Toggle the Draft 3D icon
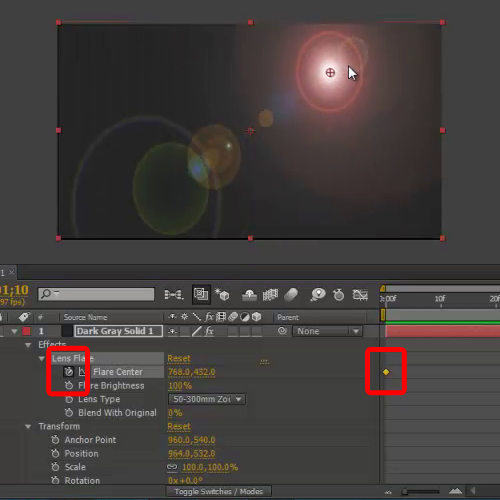500x500 pixels. pyautogui.click(x=222, y=295)
